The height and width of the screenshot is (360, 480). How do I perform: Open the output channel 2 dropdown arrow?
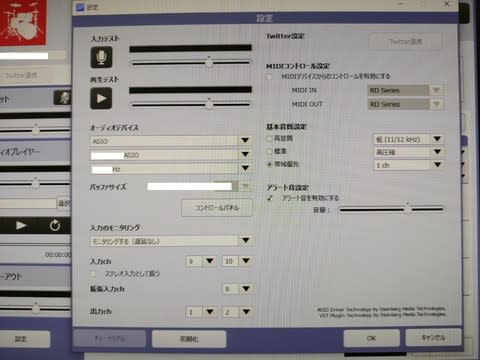click(x=246, y=312)
